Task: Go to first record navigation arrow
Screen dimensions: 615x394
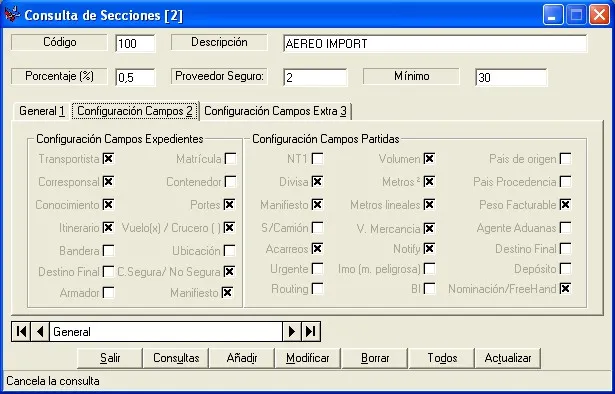Action: (21, 332)
